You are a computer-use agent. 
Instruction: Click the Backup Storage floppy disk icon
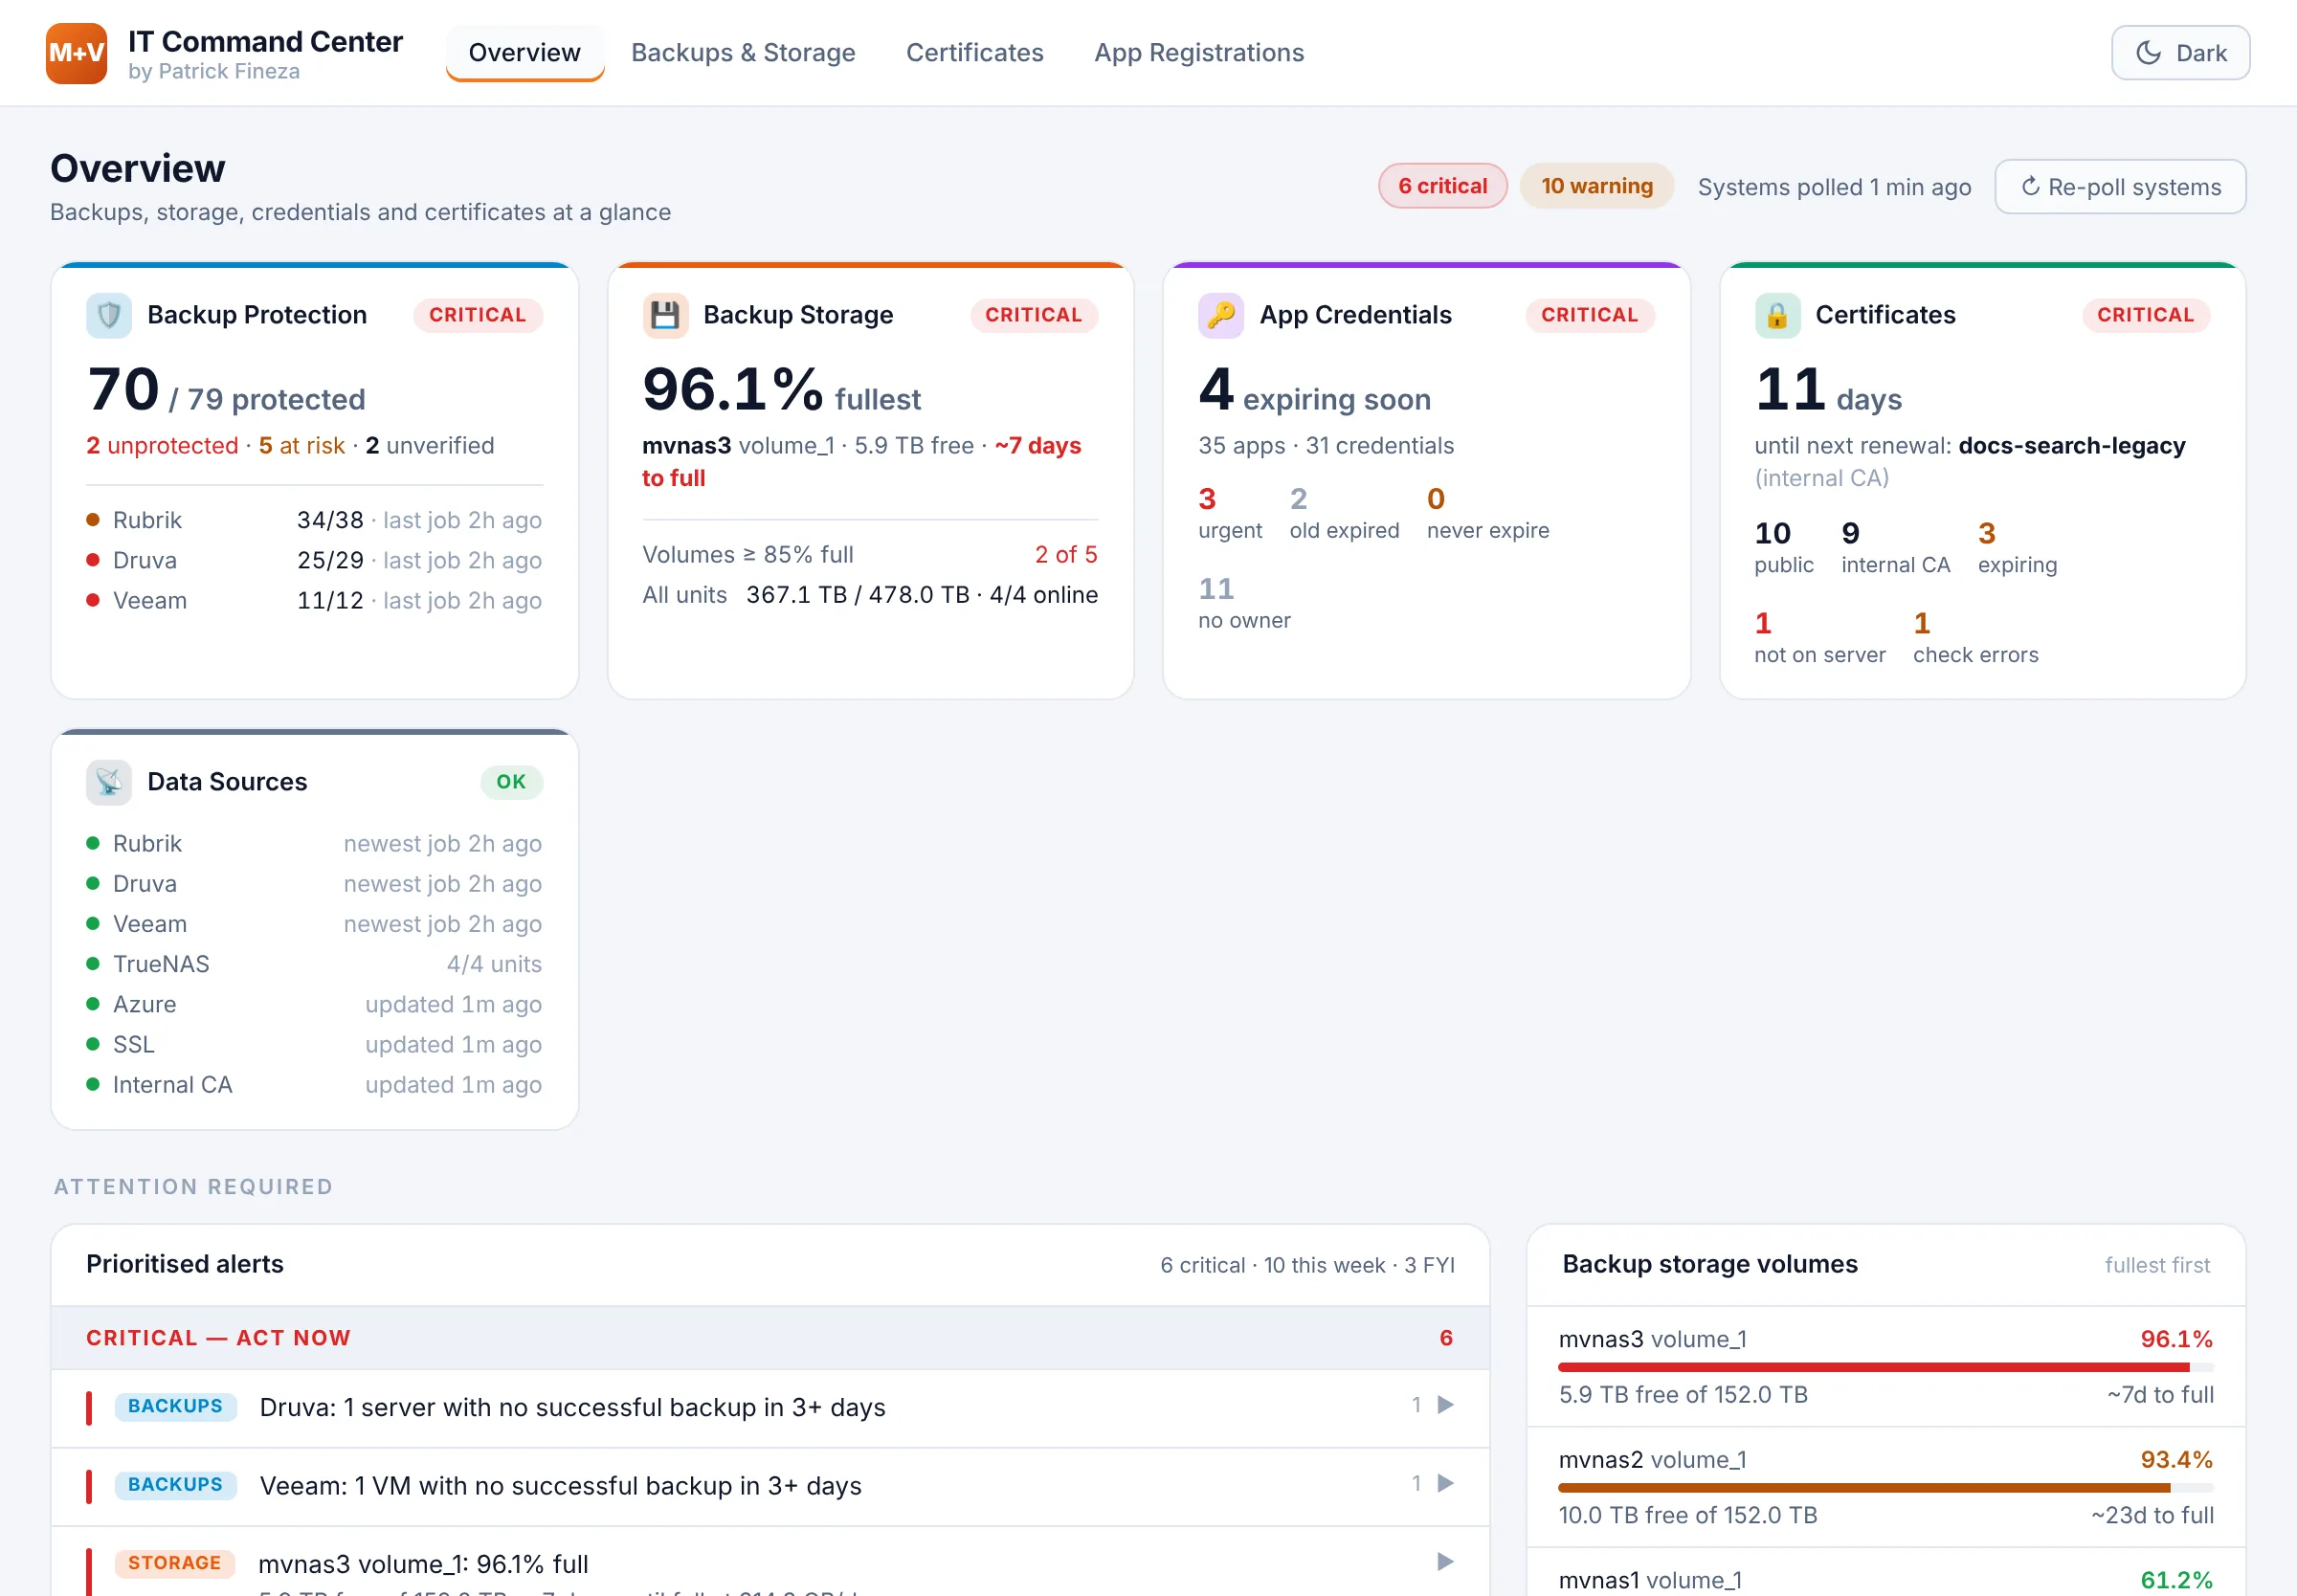[665, 316]
